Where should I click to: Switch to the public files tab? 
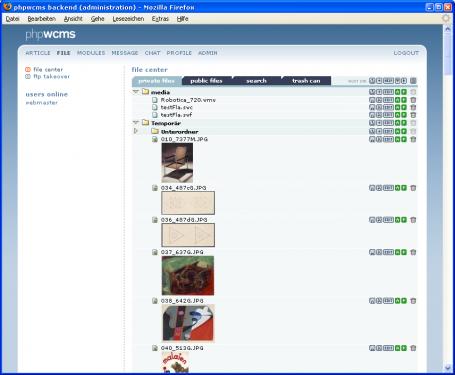coord(206,81)
